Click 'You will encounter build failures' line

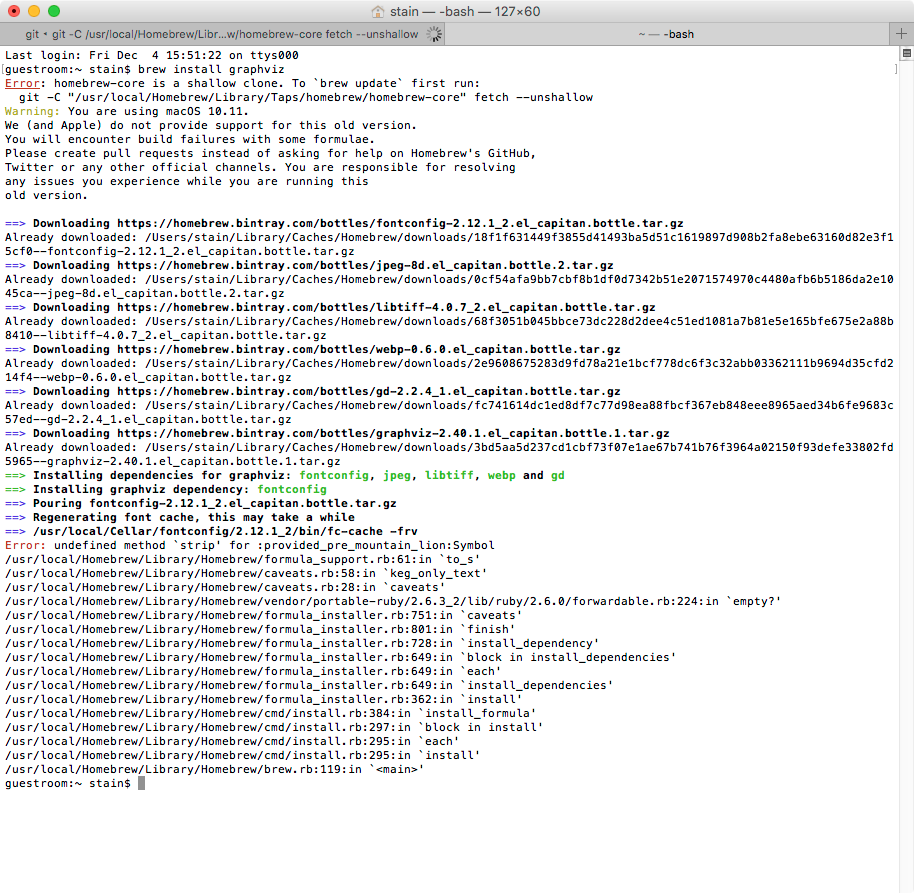190,139
